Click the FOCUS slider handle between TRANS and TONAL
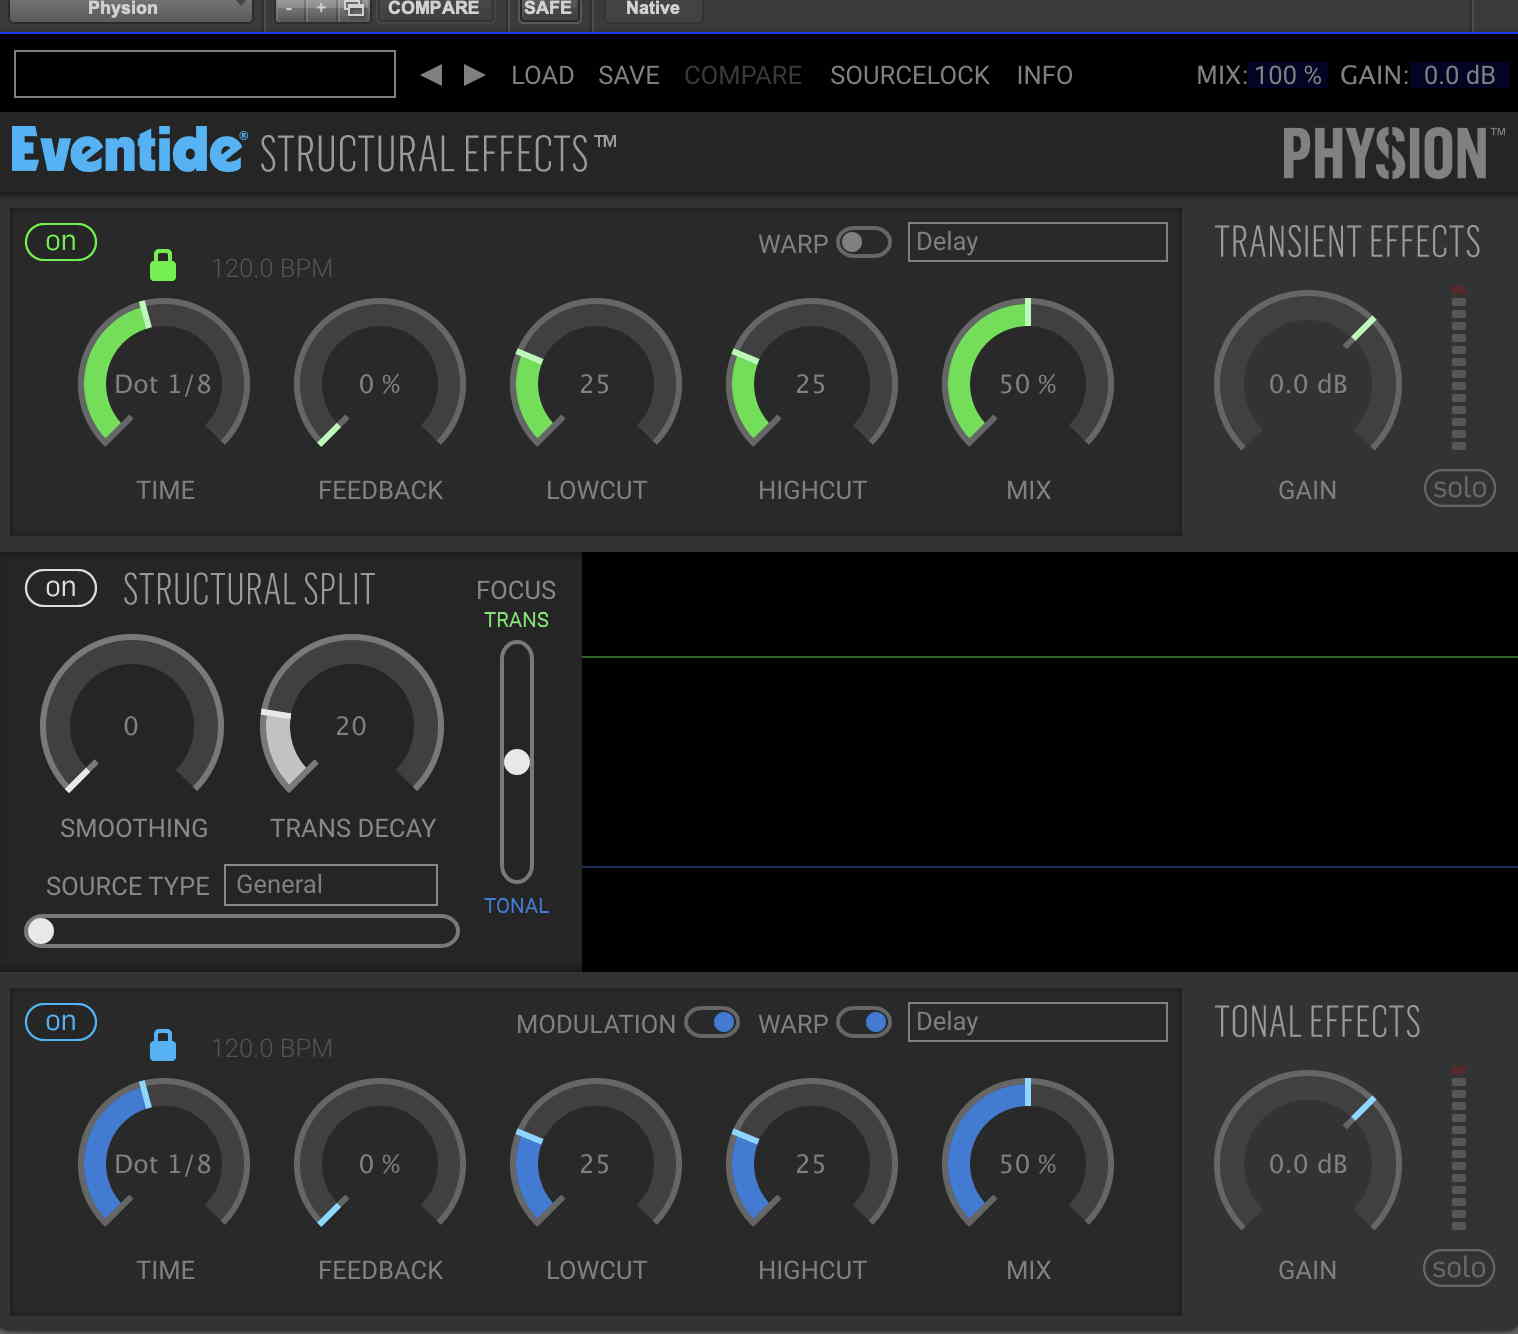 point(517,762)
